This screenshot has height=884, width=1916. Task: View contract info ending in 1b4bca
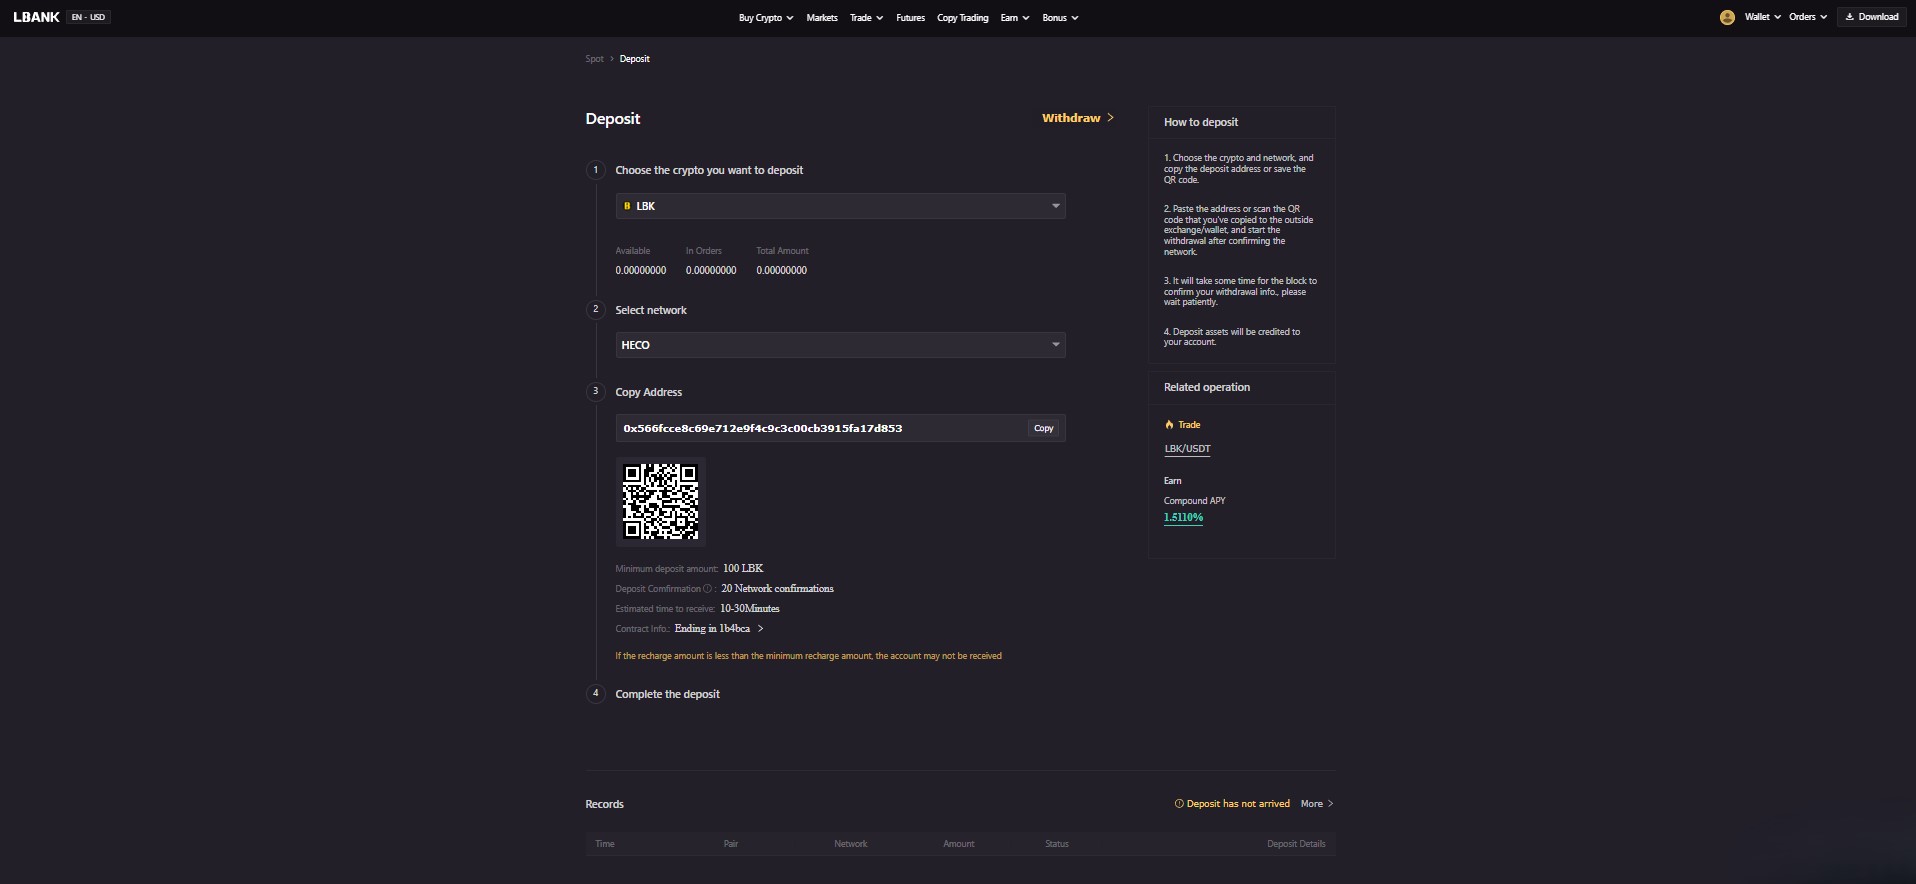point(719,629)
